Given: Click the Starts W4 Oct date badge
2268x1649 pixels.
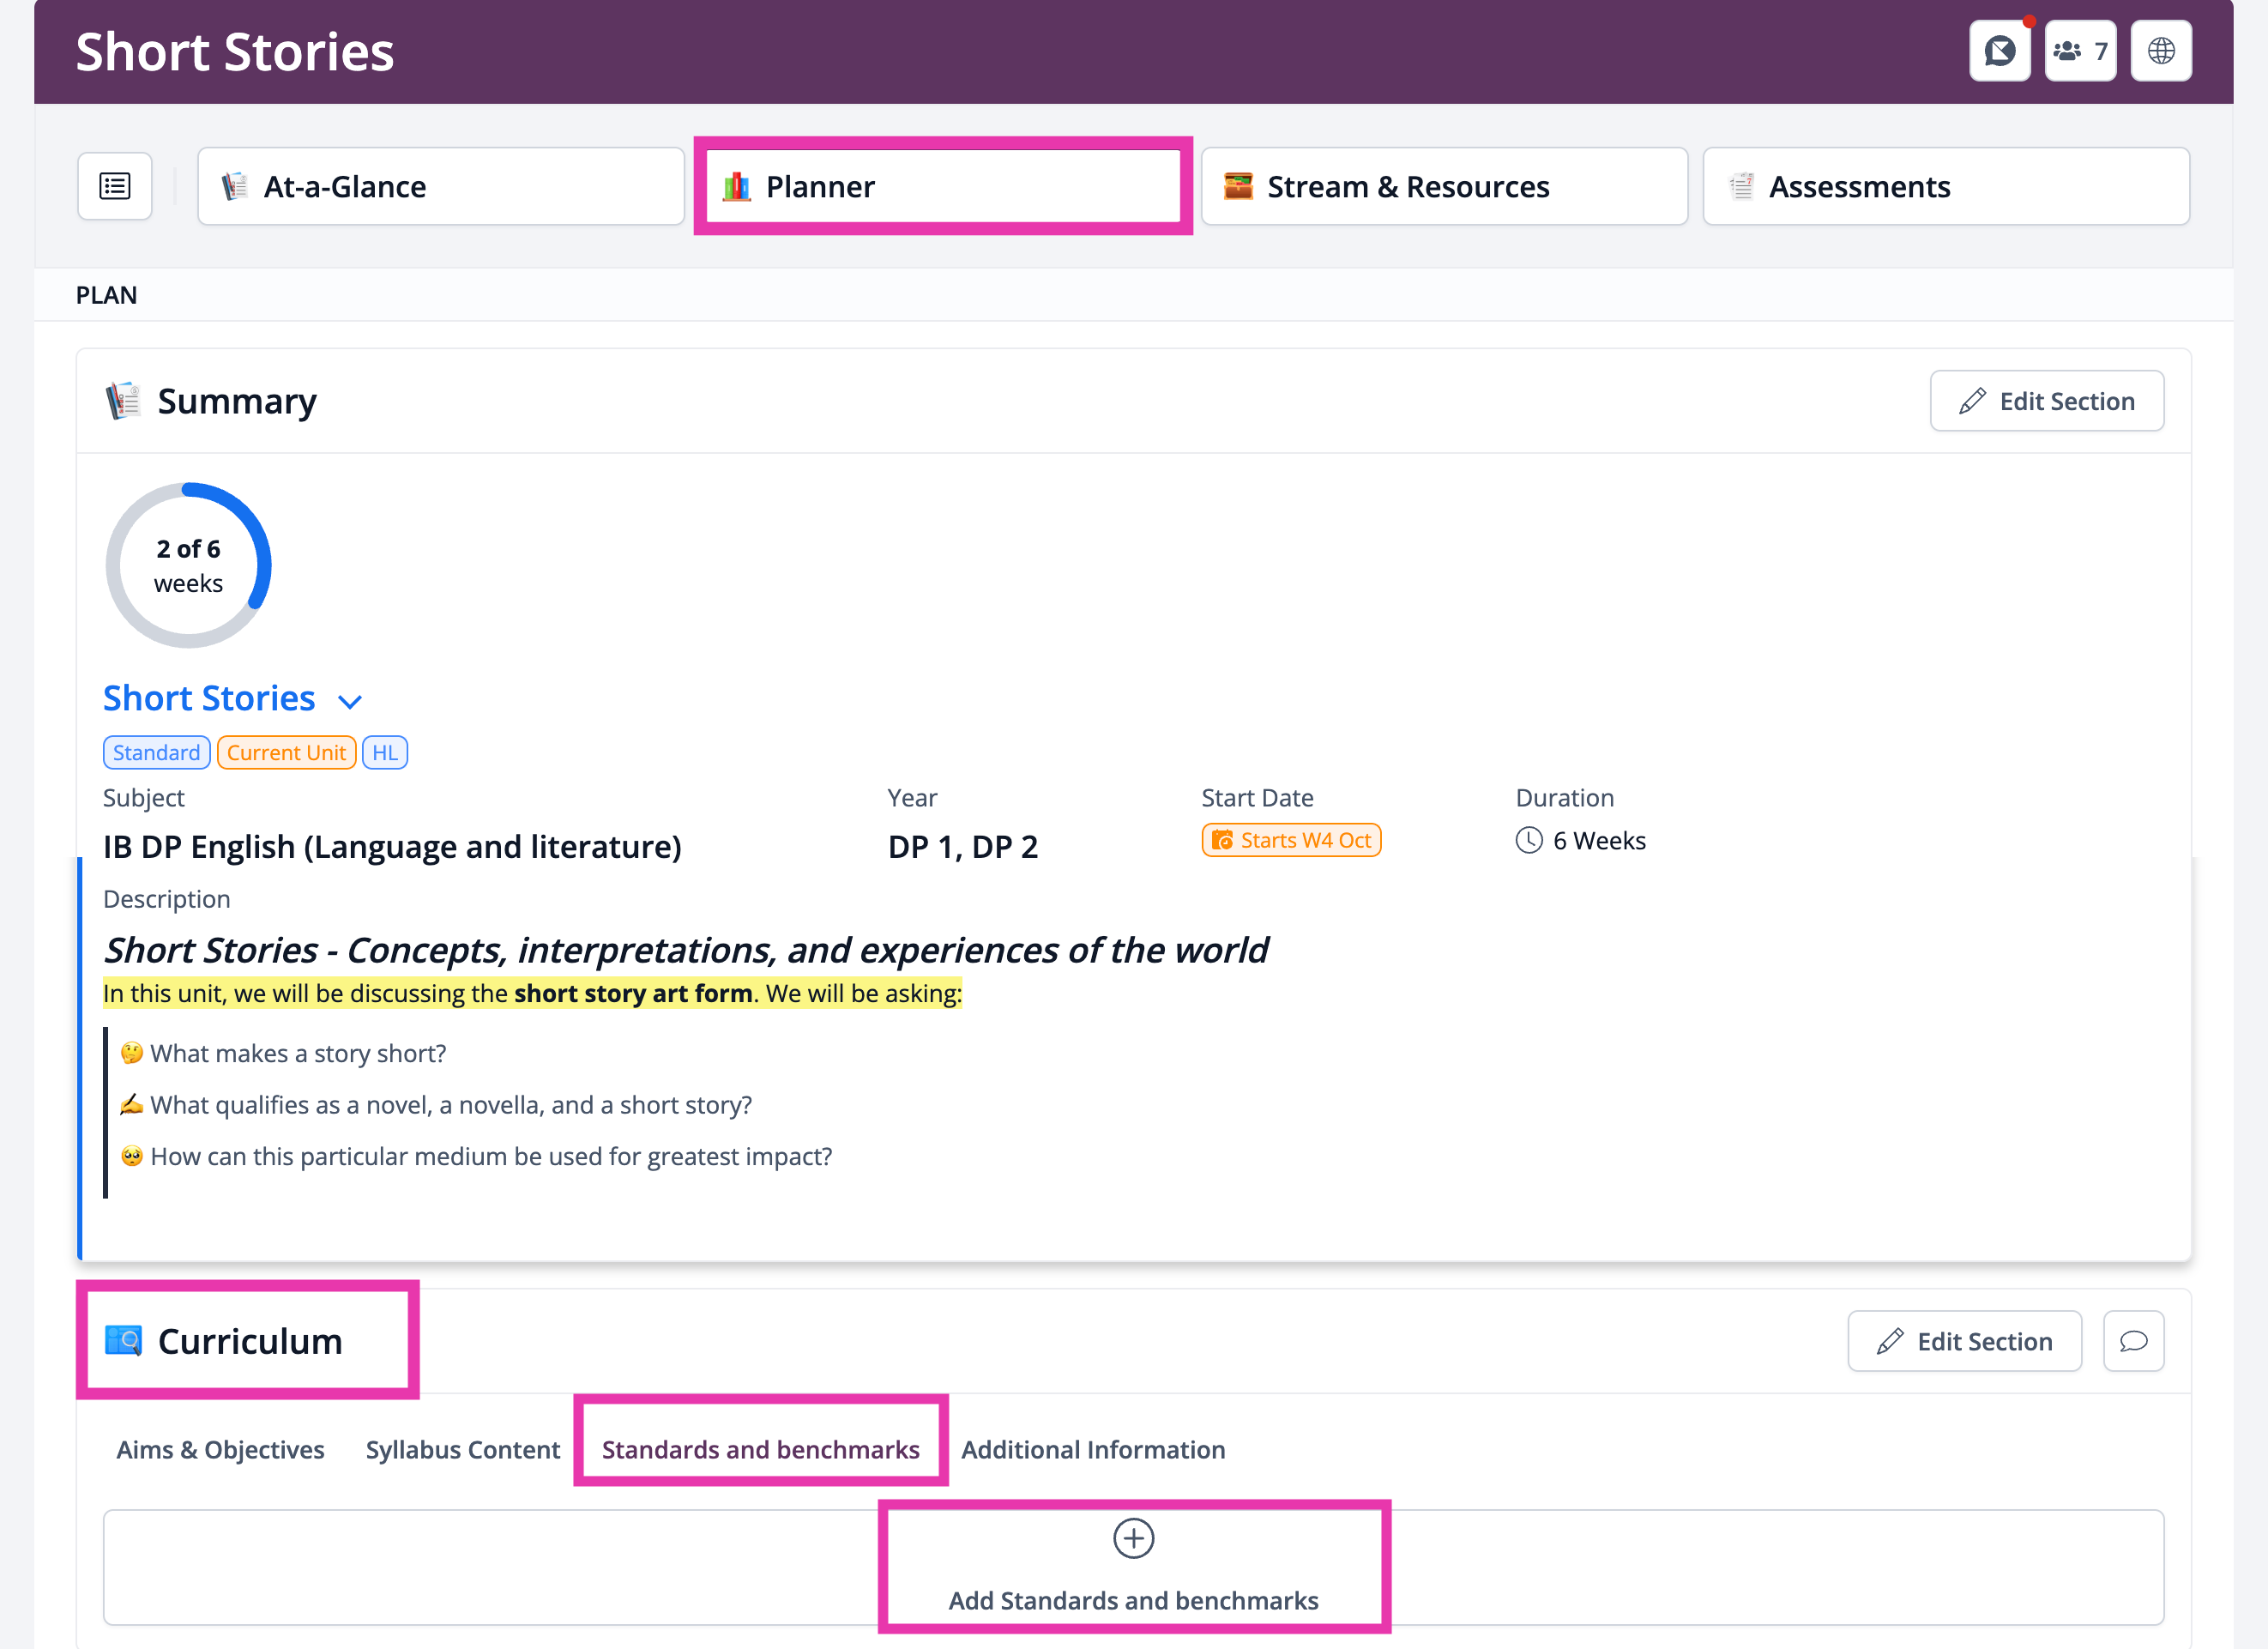Looking at the screenshot, I should [1291, 841].
